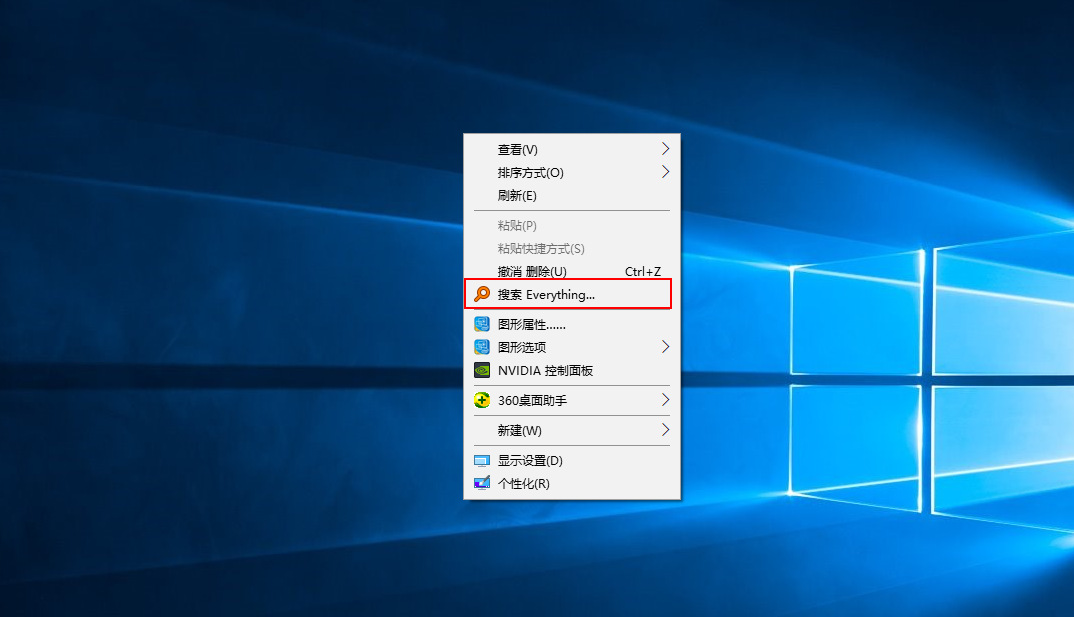The height and width of the screenshot is (617, 1074).
Task: Expand the 新建(W) submenu arrow
Action: tap(665, 430)
